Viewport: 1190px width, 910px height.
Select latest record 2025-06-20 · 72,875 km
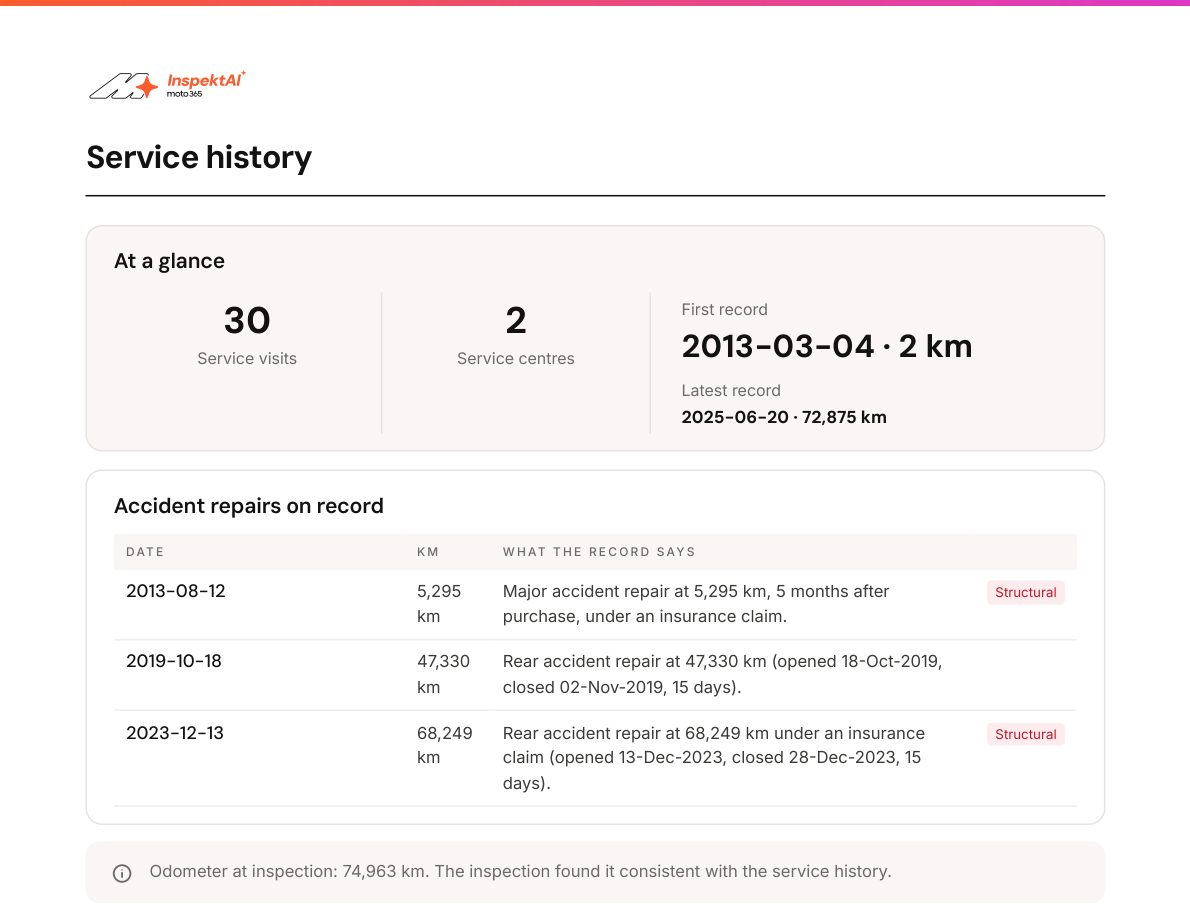tap(784, 417)
